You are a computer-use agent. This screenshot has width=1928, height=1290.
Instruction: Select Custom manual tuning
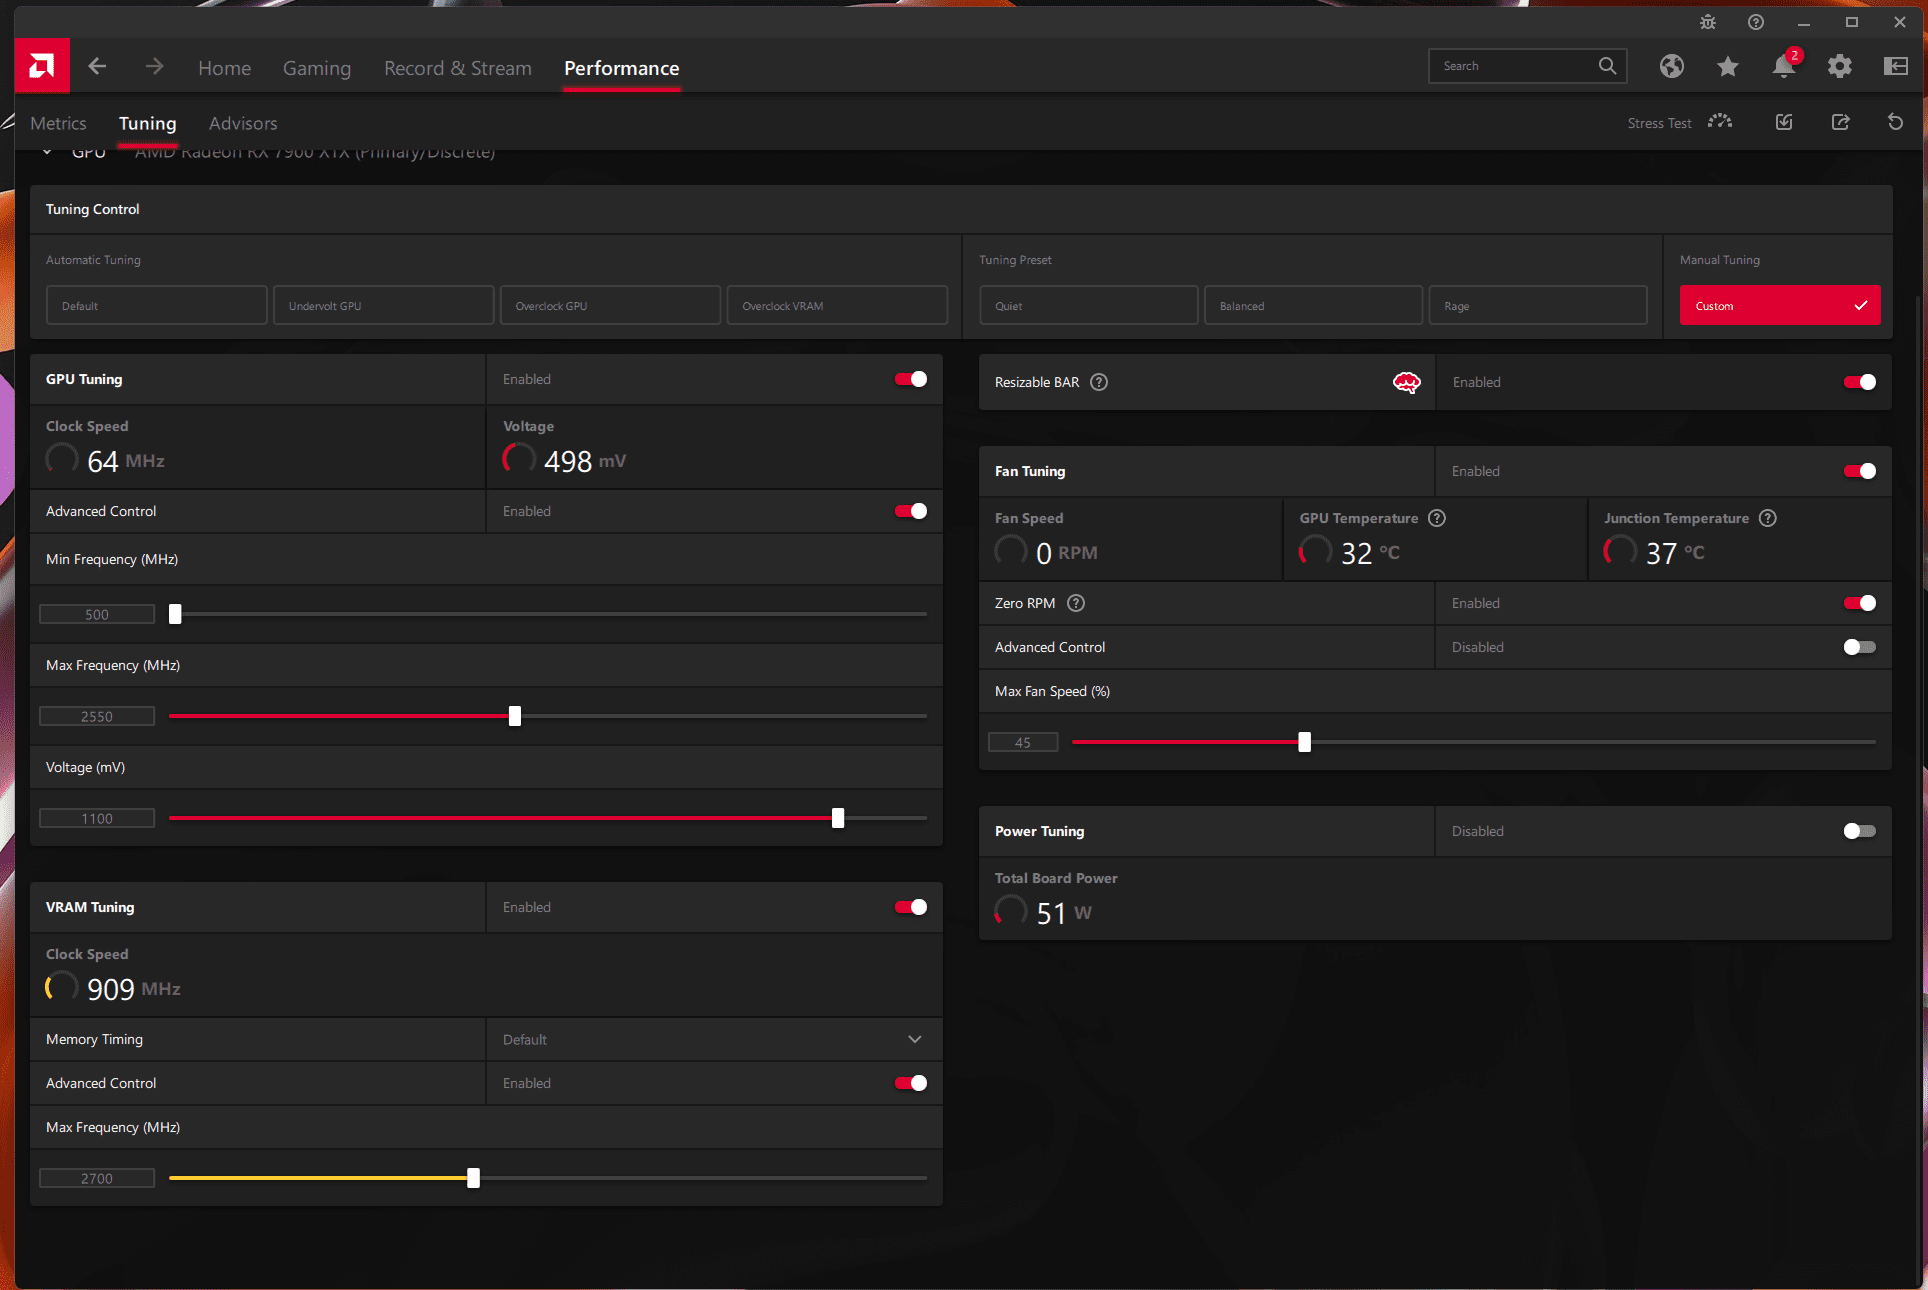point(1780,305)
